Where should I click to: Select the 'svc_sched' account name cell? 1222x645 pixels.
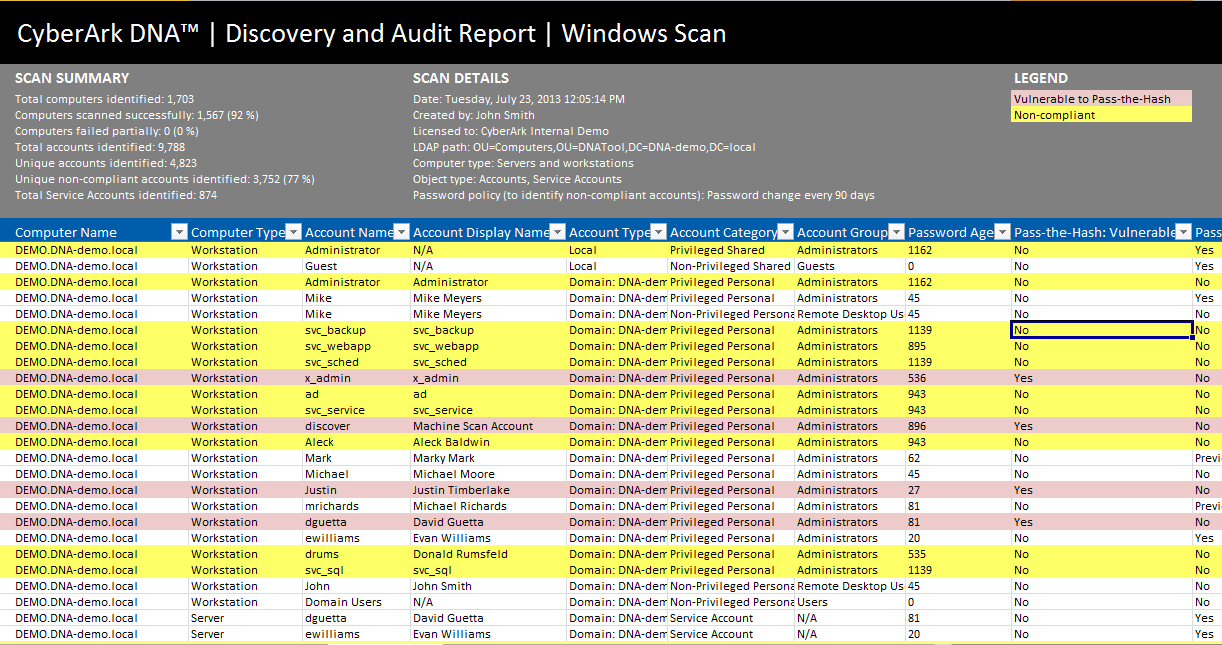tap(356, 362)
